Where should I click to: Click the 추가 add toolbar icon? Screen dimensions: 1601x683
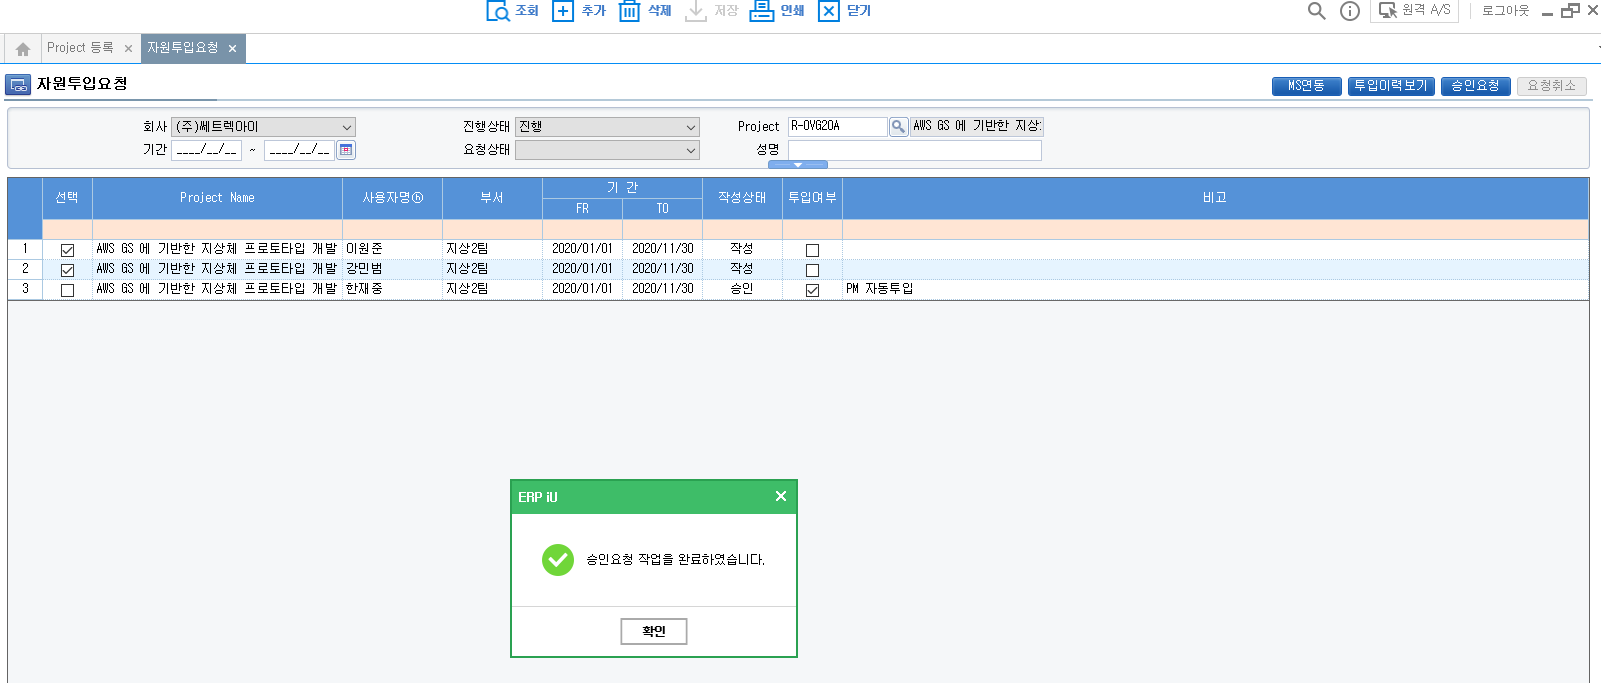[563, 11]
